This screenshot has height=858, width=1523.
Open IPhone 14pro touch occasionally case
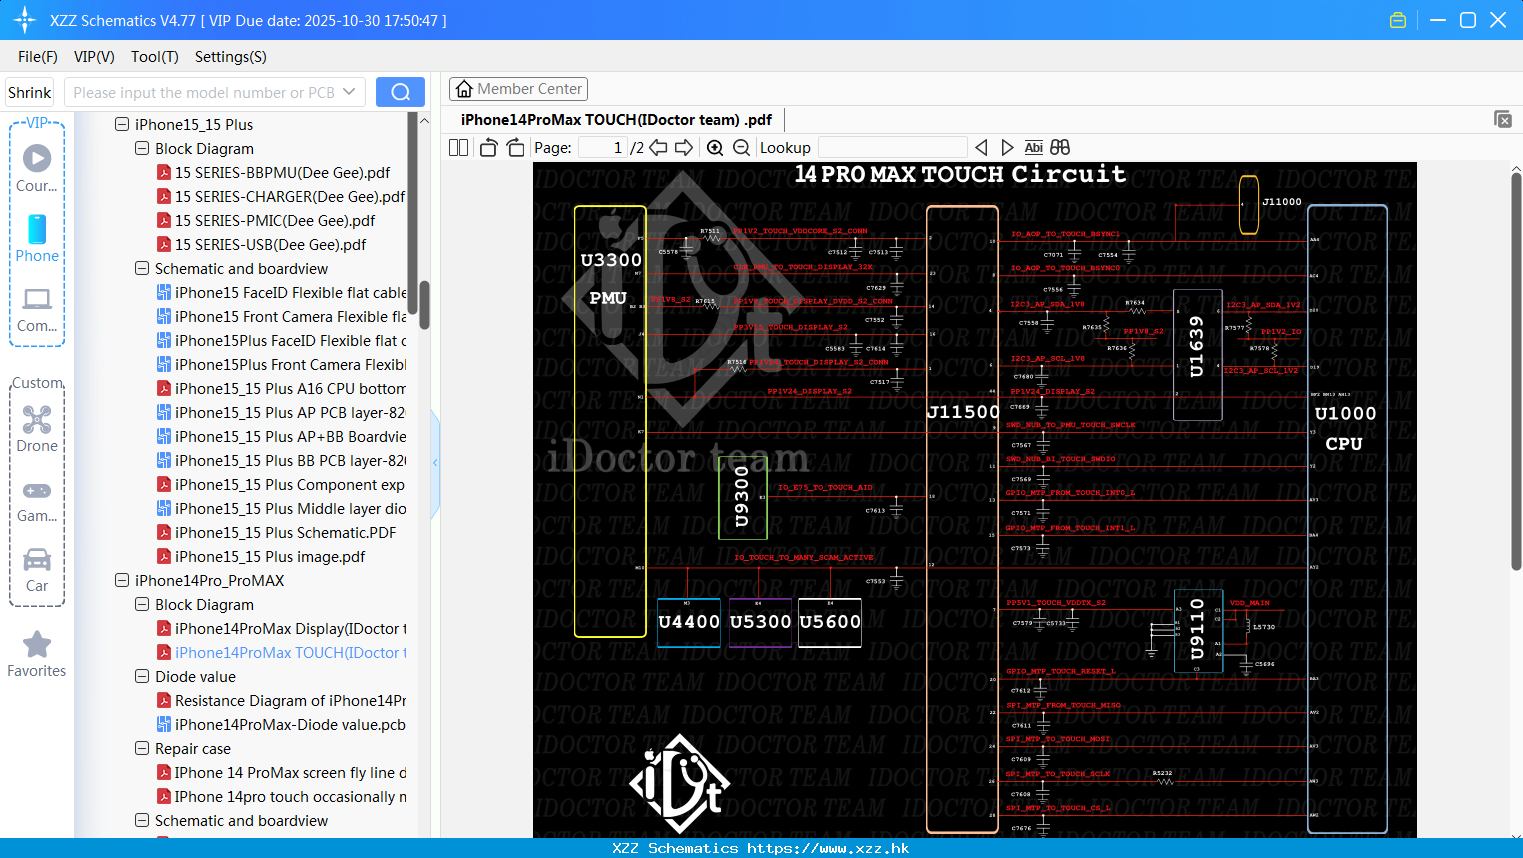[x=281, y=796]
